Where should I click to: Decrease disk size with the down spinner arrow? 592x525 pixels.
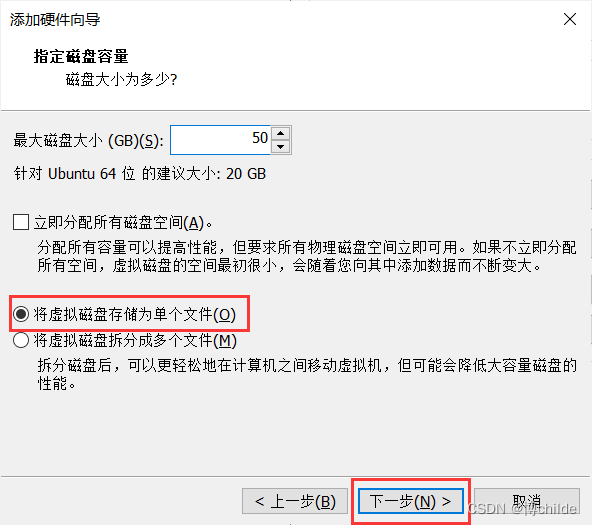click(281, 147)
